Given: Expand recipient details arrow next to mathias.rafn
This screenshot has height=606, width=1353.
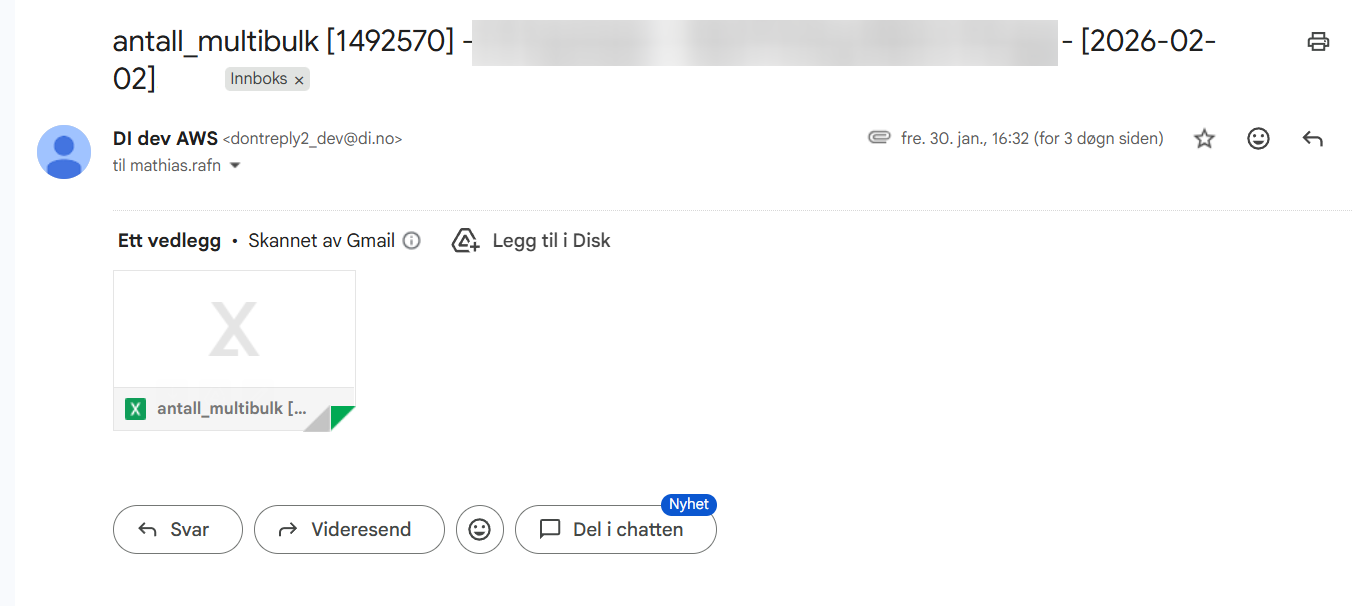Looking at the screenshot, I should [236, 166].
